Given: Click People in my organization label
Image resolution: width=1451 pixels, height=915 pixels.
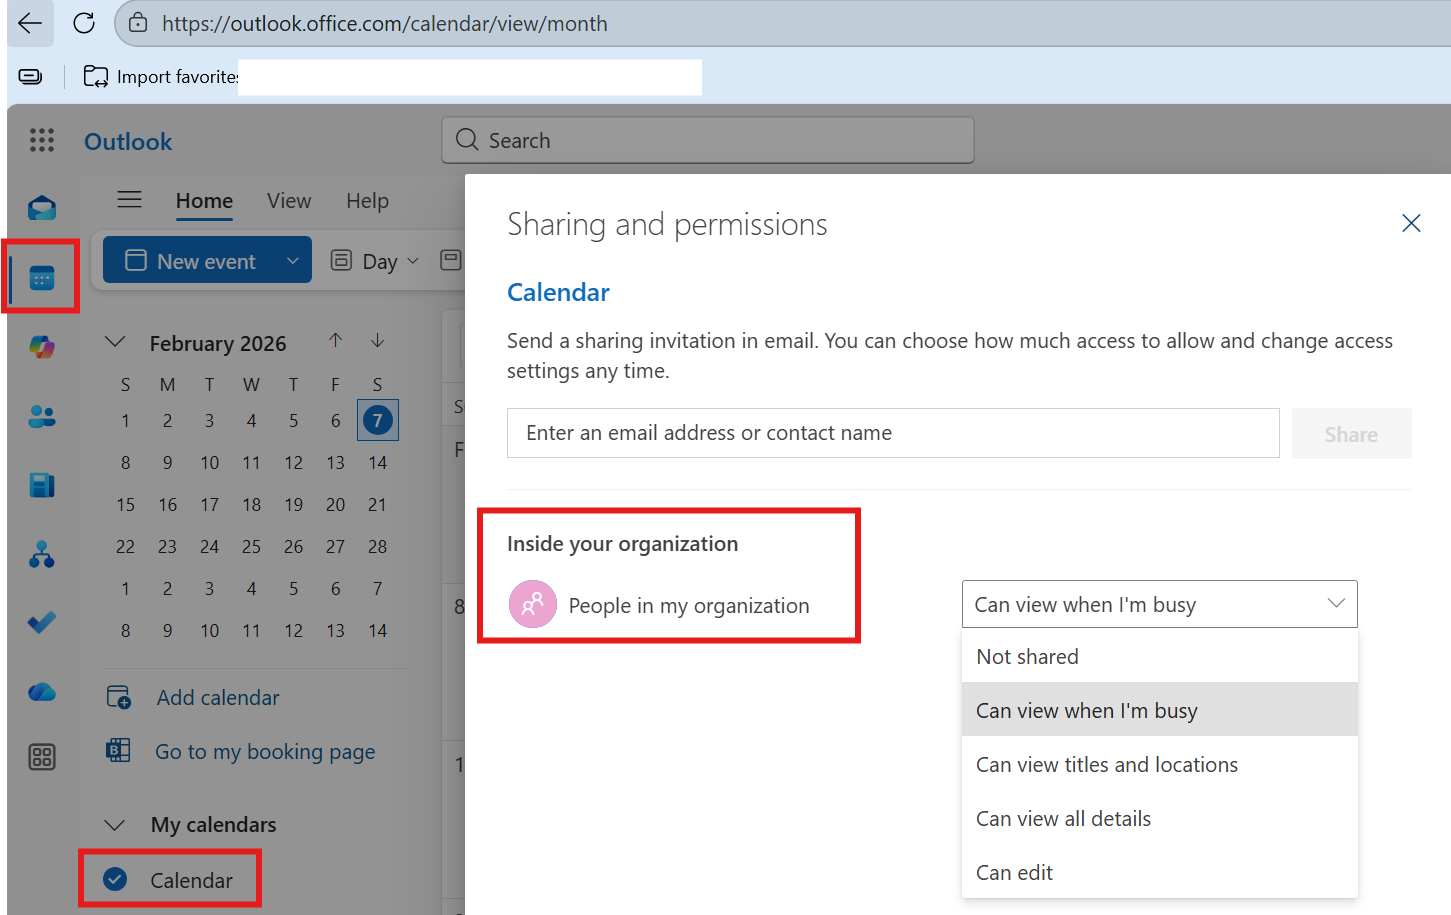Looking at the screenshot, I should pos(689,606).
